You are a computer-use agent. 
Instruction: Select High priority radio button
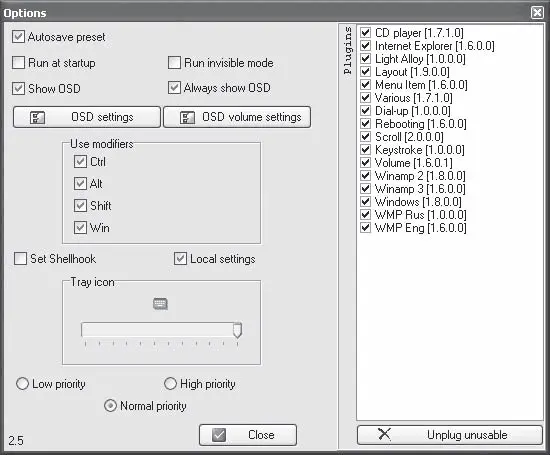click(170, 384)
